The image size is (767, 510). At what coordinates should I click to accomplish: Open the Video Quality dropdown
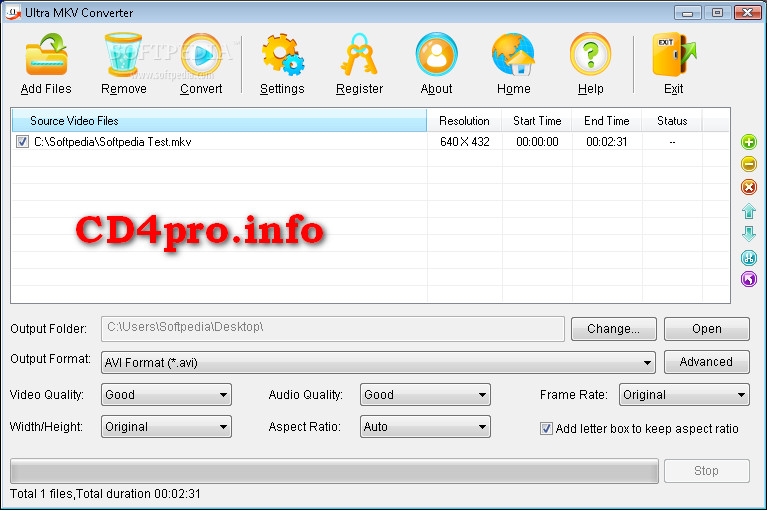166,395
